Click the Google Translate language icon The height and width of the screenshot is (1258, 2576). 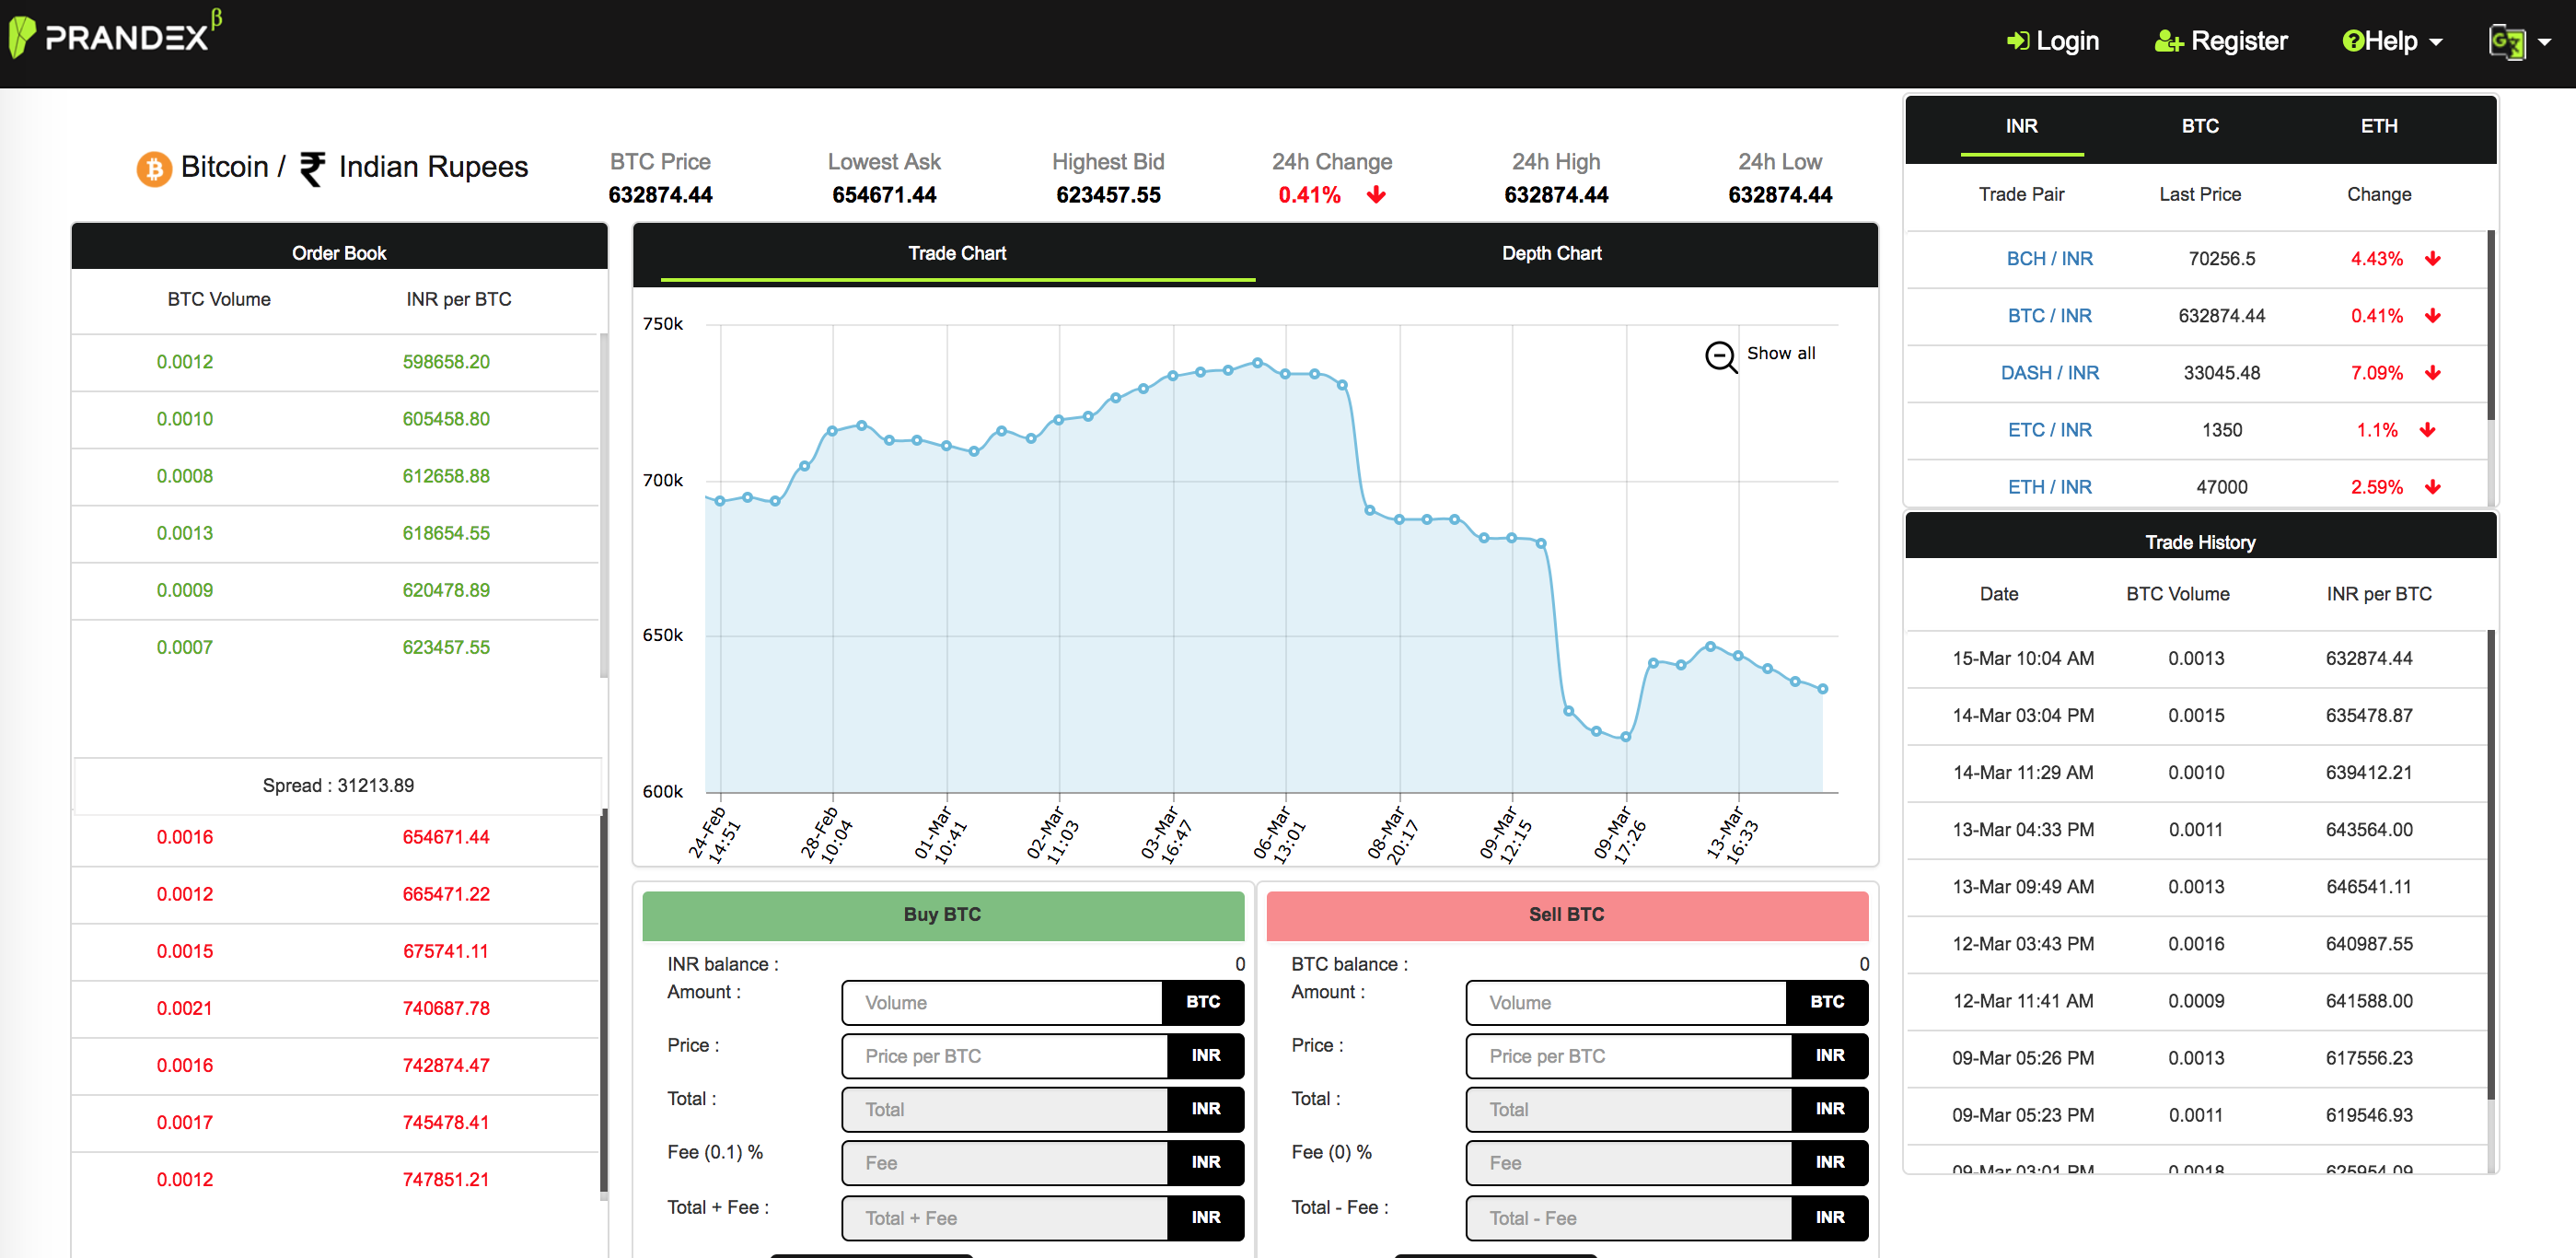point(2506,42)
